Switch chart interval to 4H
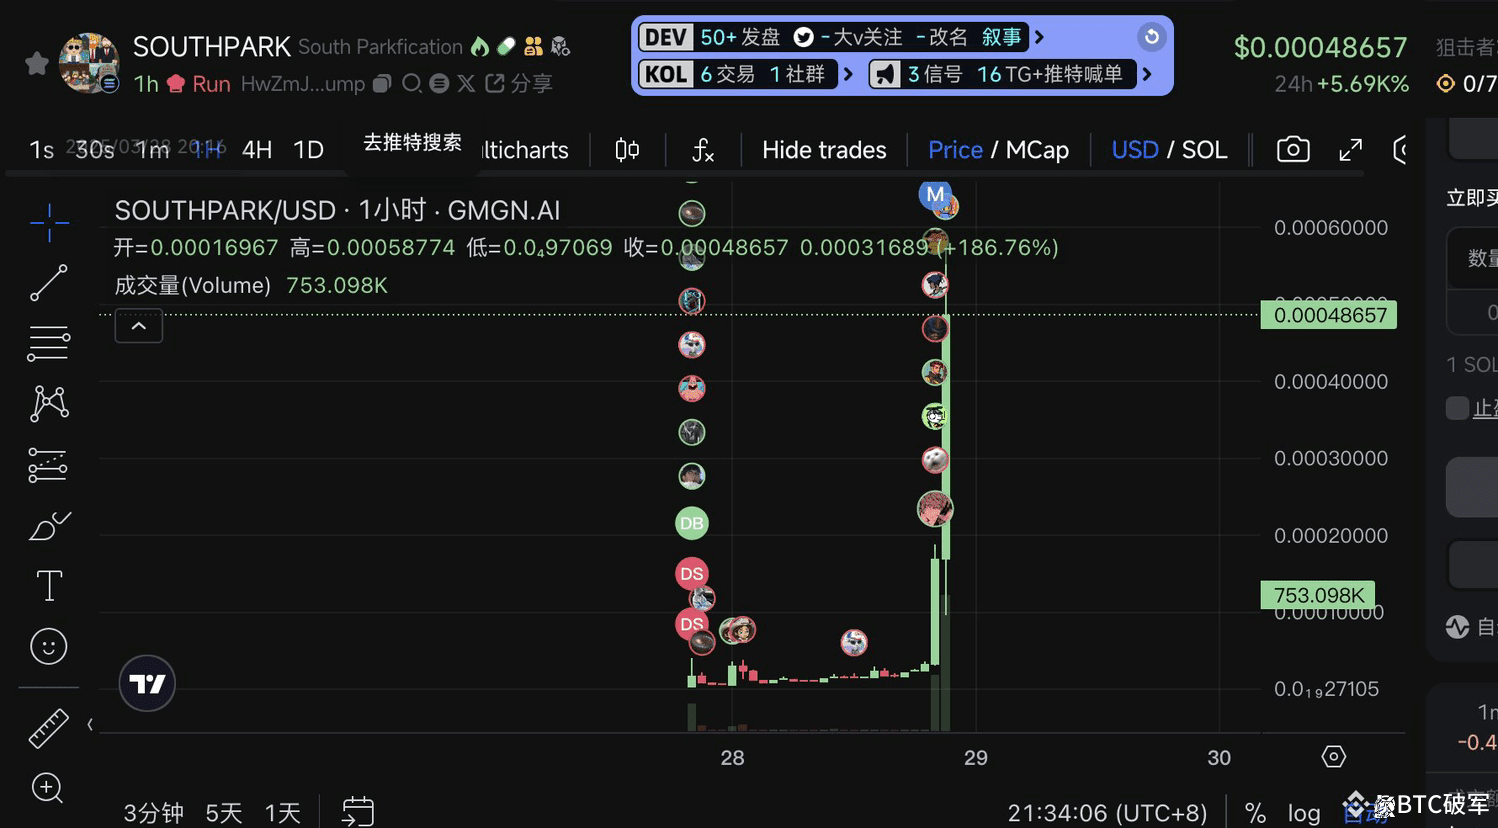Viewport: 1498px width, 828px height. pyautogui.click(x=257, y=150)
